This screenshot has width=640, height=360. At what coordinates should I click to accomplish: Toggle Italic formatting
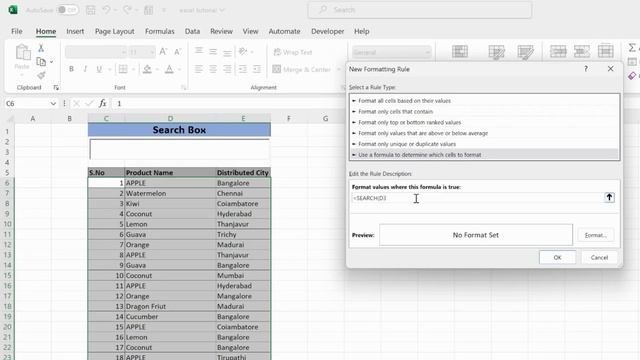tap(85, 69)
